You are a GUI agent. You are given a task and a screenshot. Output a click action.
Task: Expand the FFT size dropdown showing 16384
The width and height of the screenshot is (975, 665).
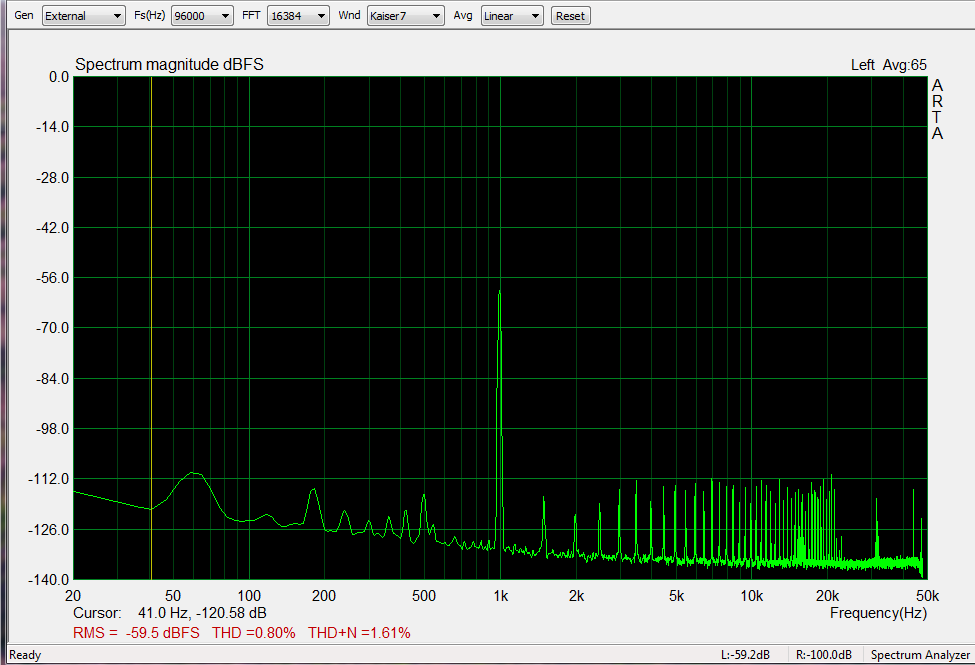coord(298,16)
